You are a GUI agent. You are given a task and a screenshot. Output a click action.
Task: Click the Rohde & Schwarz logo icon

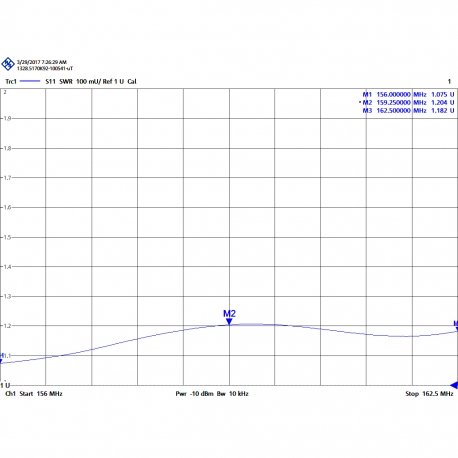(8, 64)
